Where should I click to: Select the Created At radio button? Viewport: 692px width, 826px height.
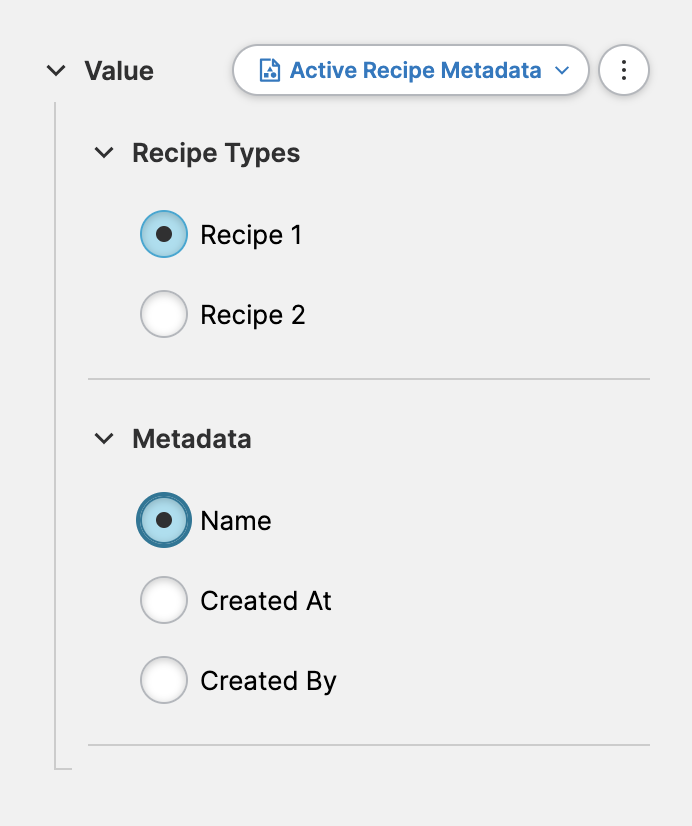pyautogui.click(x=164, y=600)
